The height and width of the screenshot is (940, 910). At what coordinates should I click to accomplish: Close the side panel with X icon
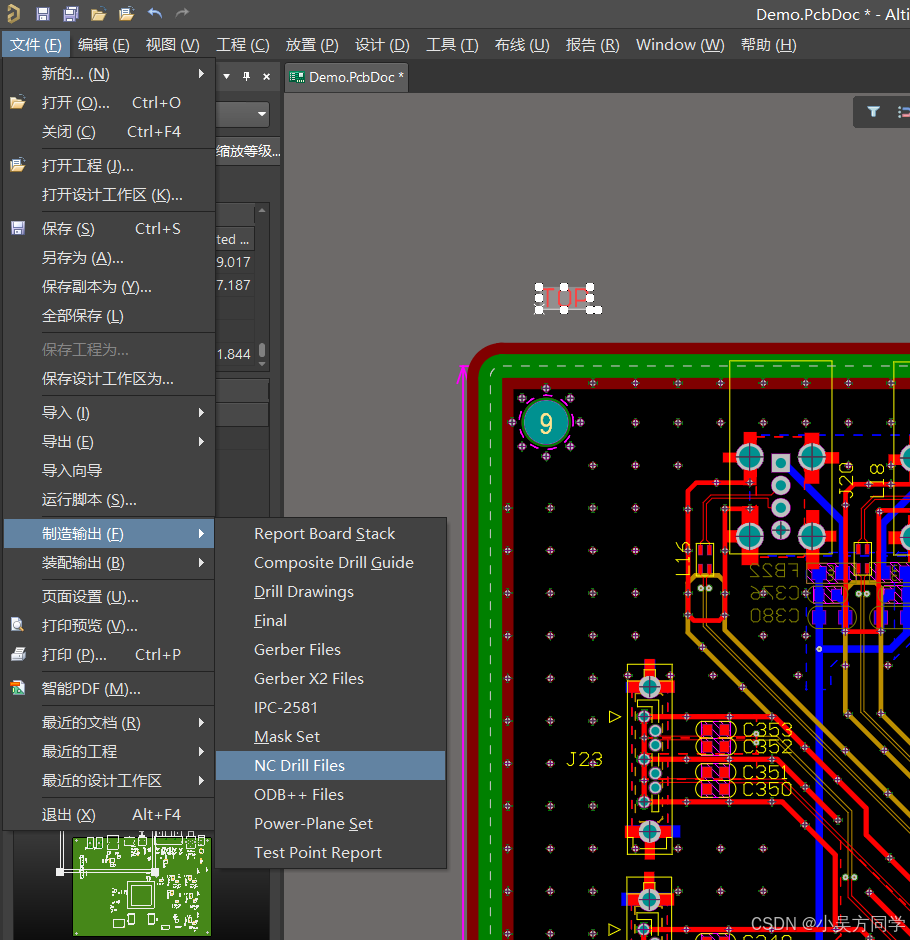pos(267,77)
